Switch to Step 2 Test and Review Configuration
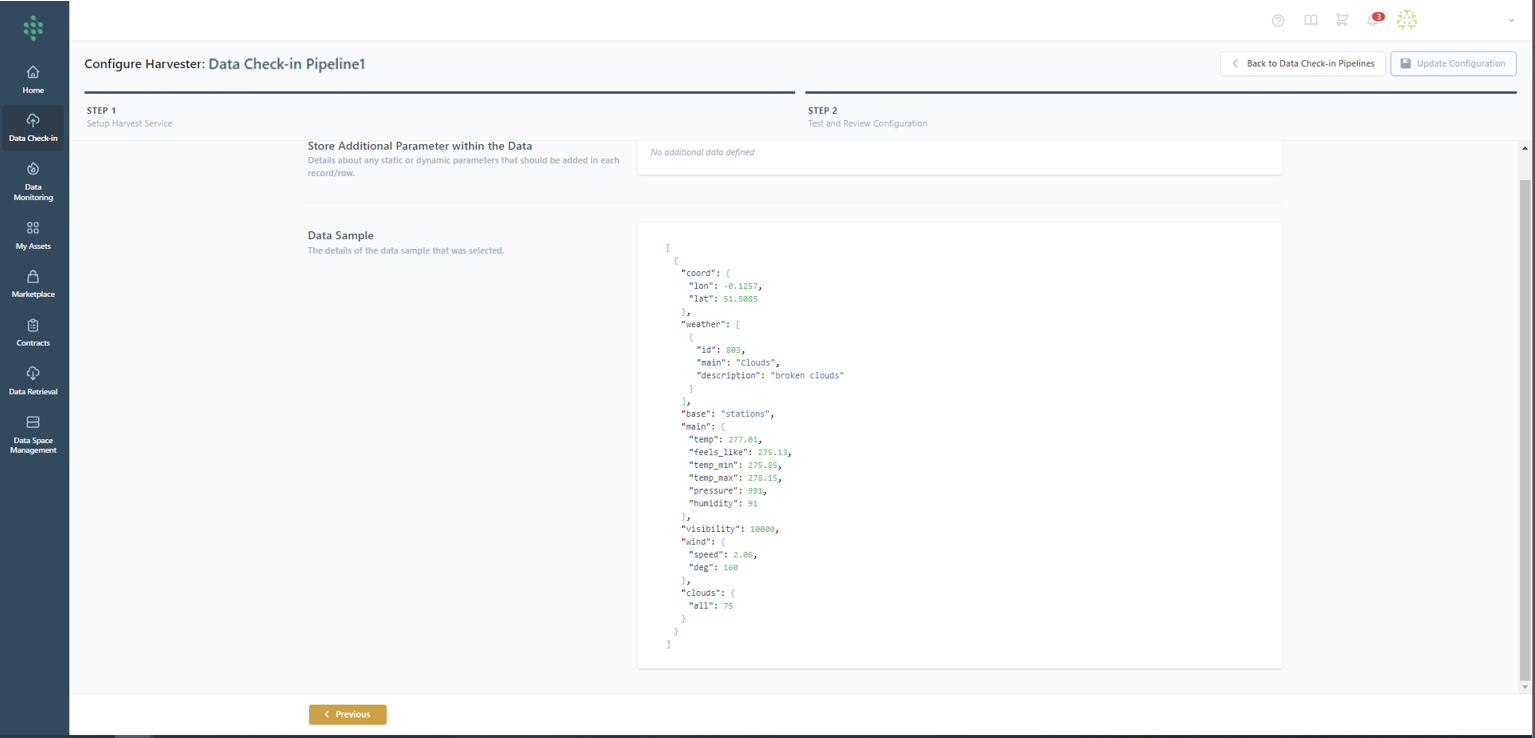This screenshot has width=1535, height=738. pyautogui.click(x=866, y=116)
